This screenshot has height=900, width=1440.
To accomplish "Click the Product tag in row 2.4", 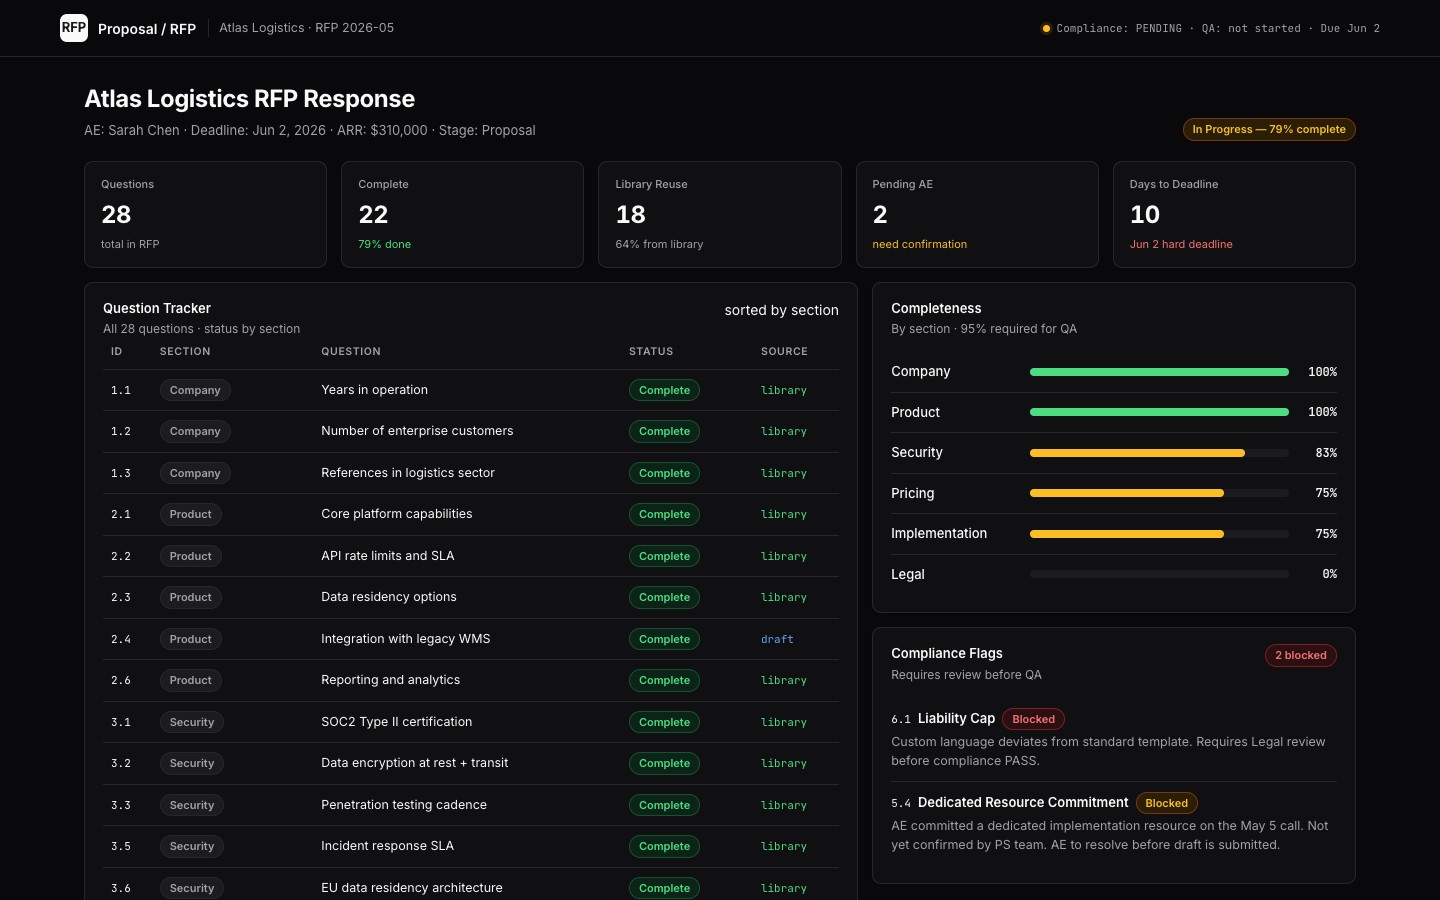I will [x=191, y=639].
